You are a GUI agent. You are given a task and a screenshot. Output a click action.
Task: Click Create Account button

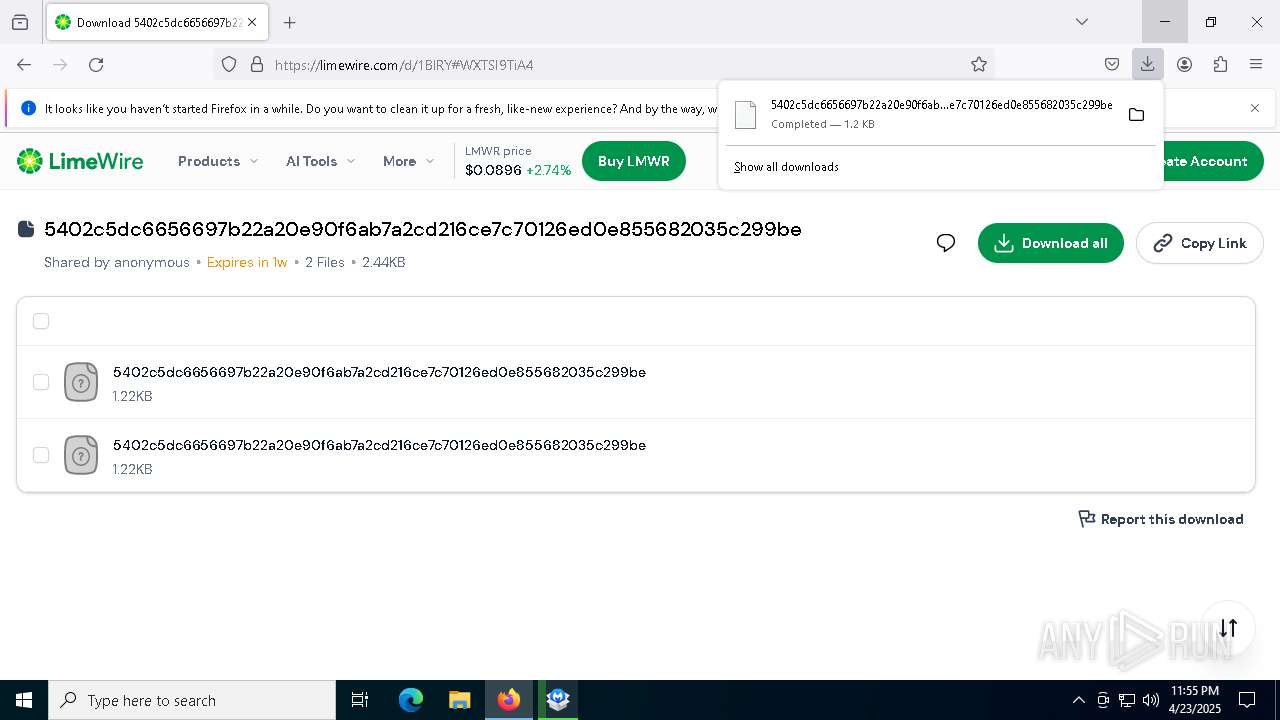pos(1213,161)
